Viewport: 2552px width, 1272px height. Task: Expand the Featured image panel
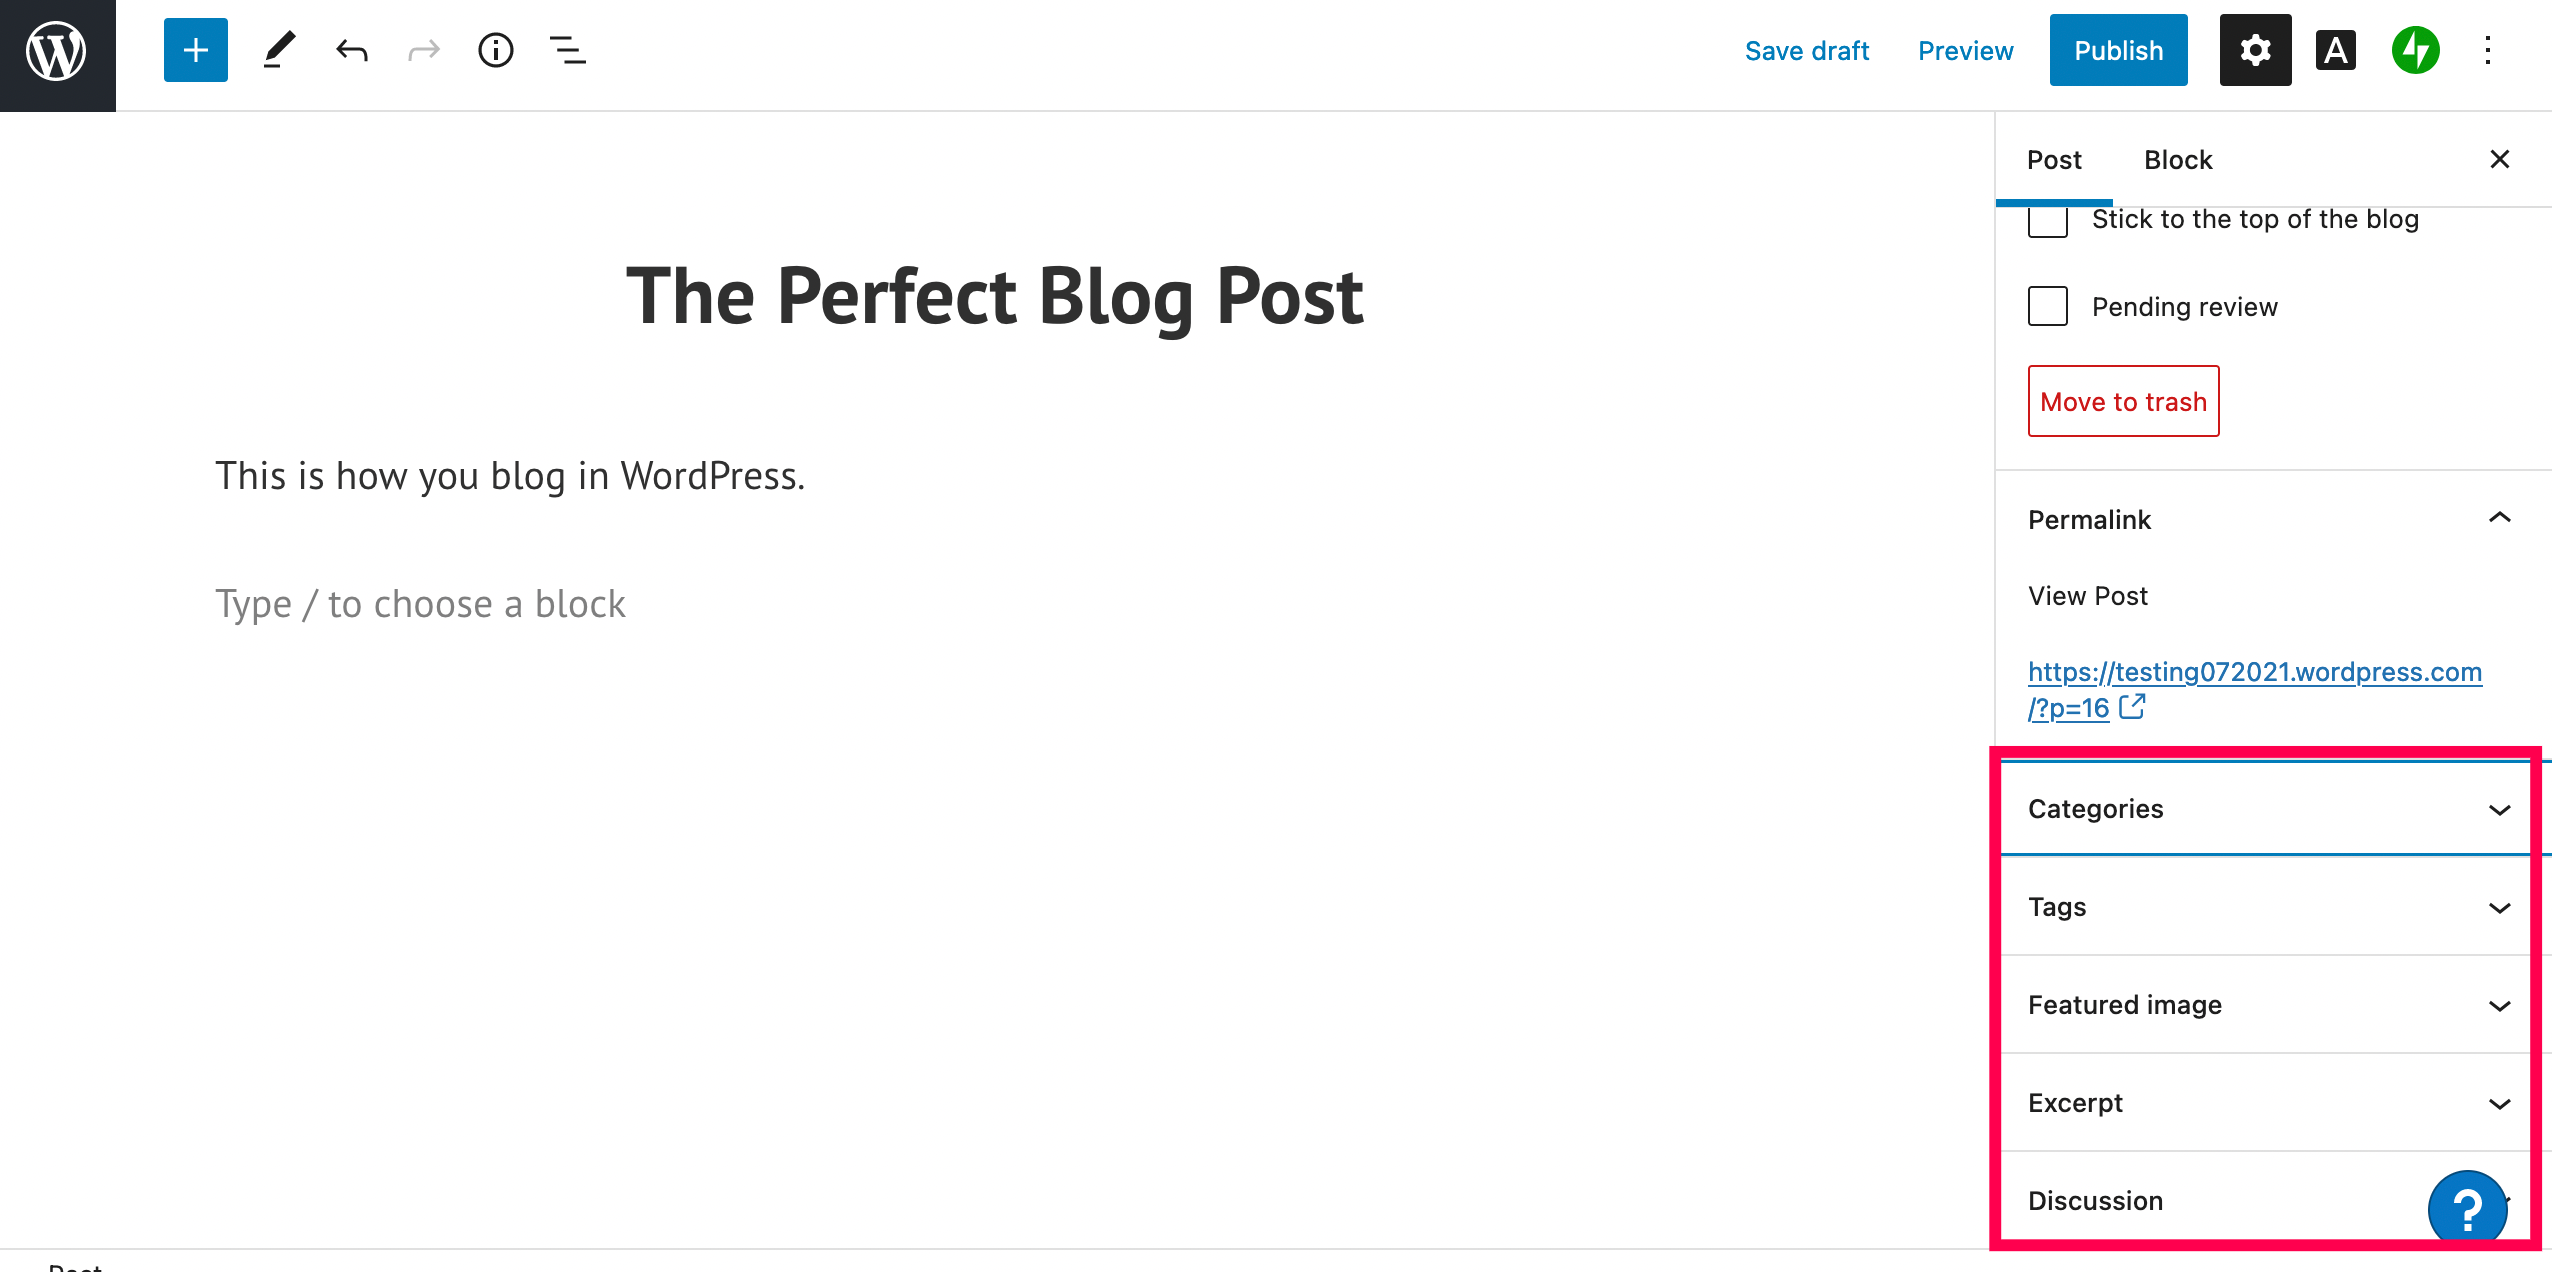point(2264,1005)
